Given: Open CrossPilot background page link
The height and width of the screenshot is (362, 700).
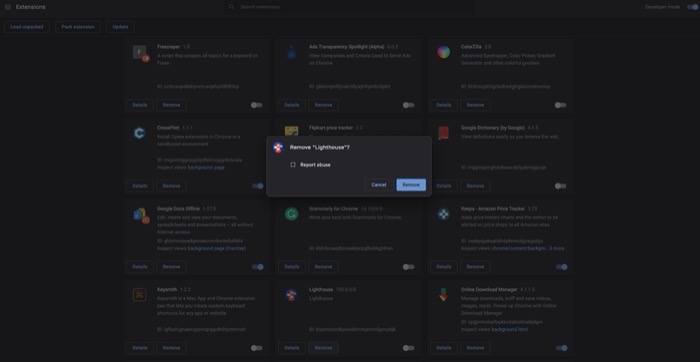Looking at the screenshot, I should point(206,167).
